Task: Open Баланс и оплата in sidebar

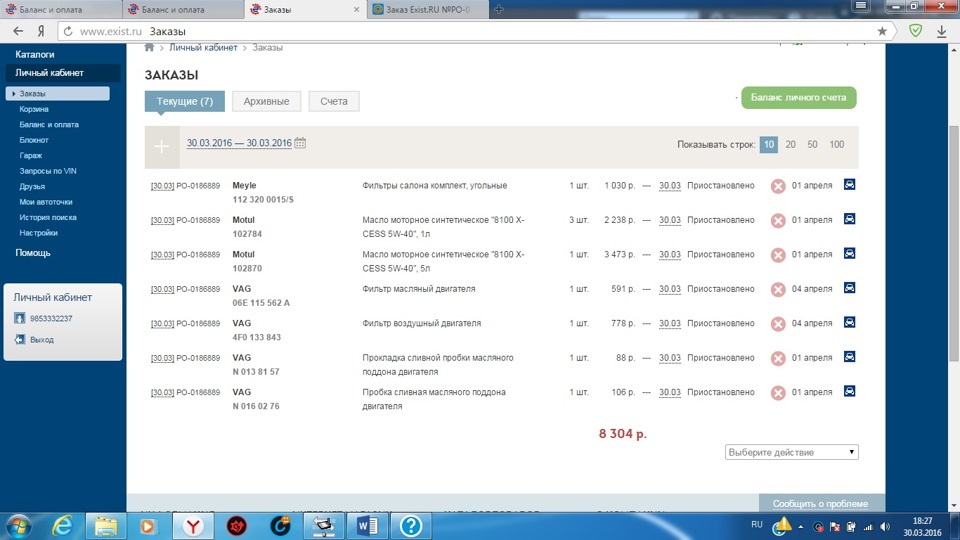Action: (x=49, y=124)
